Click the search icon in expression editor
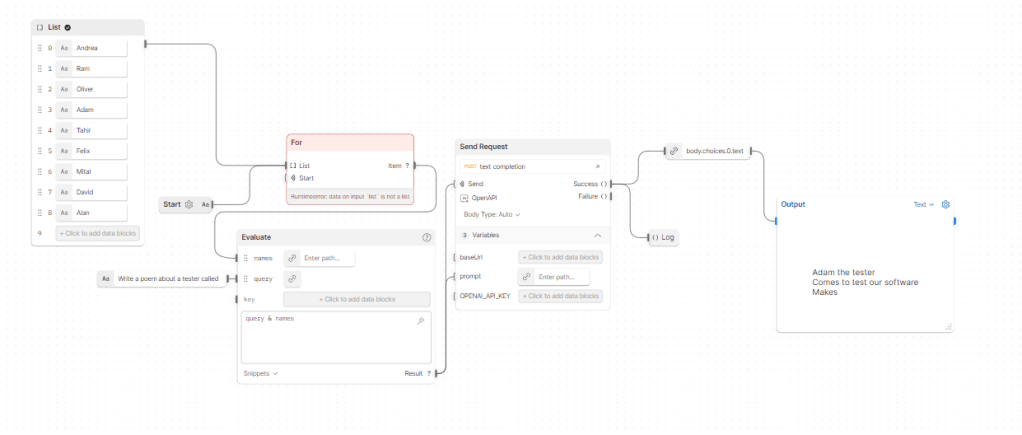This screenshot has height=435, width=1022. [x=421, y=321]
